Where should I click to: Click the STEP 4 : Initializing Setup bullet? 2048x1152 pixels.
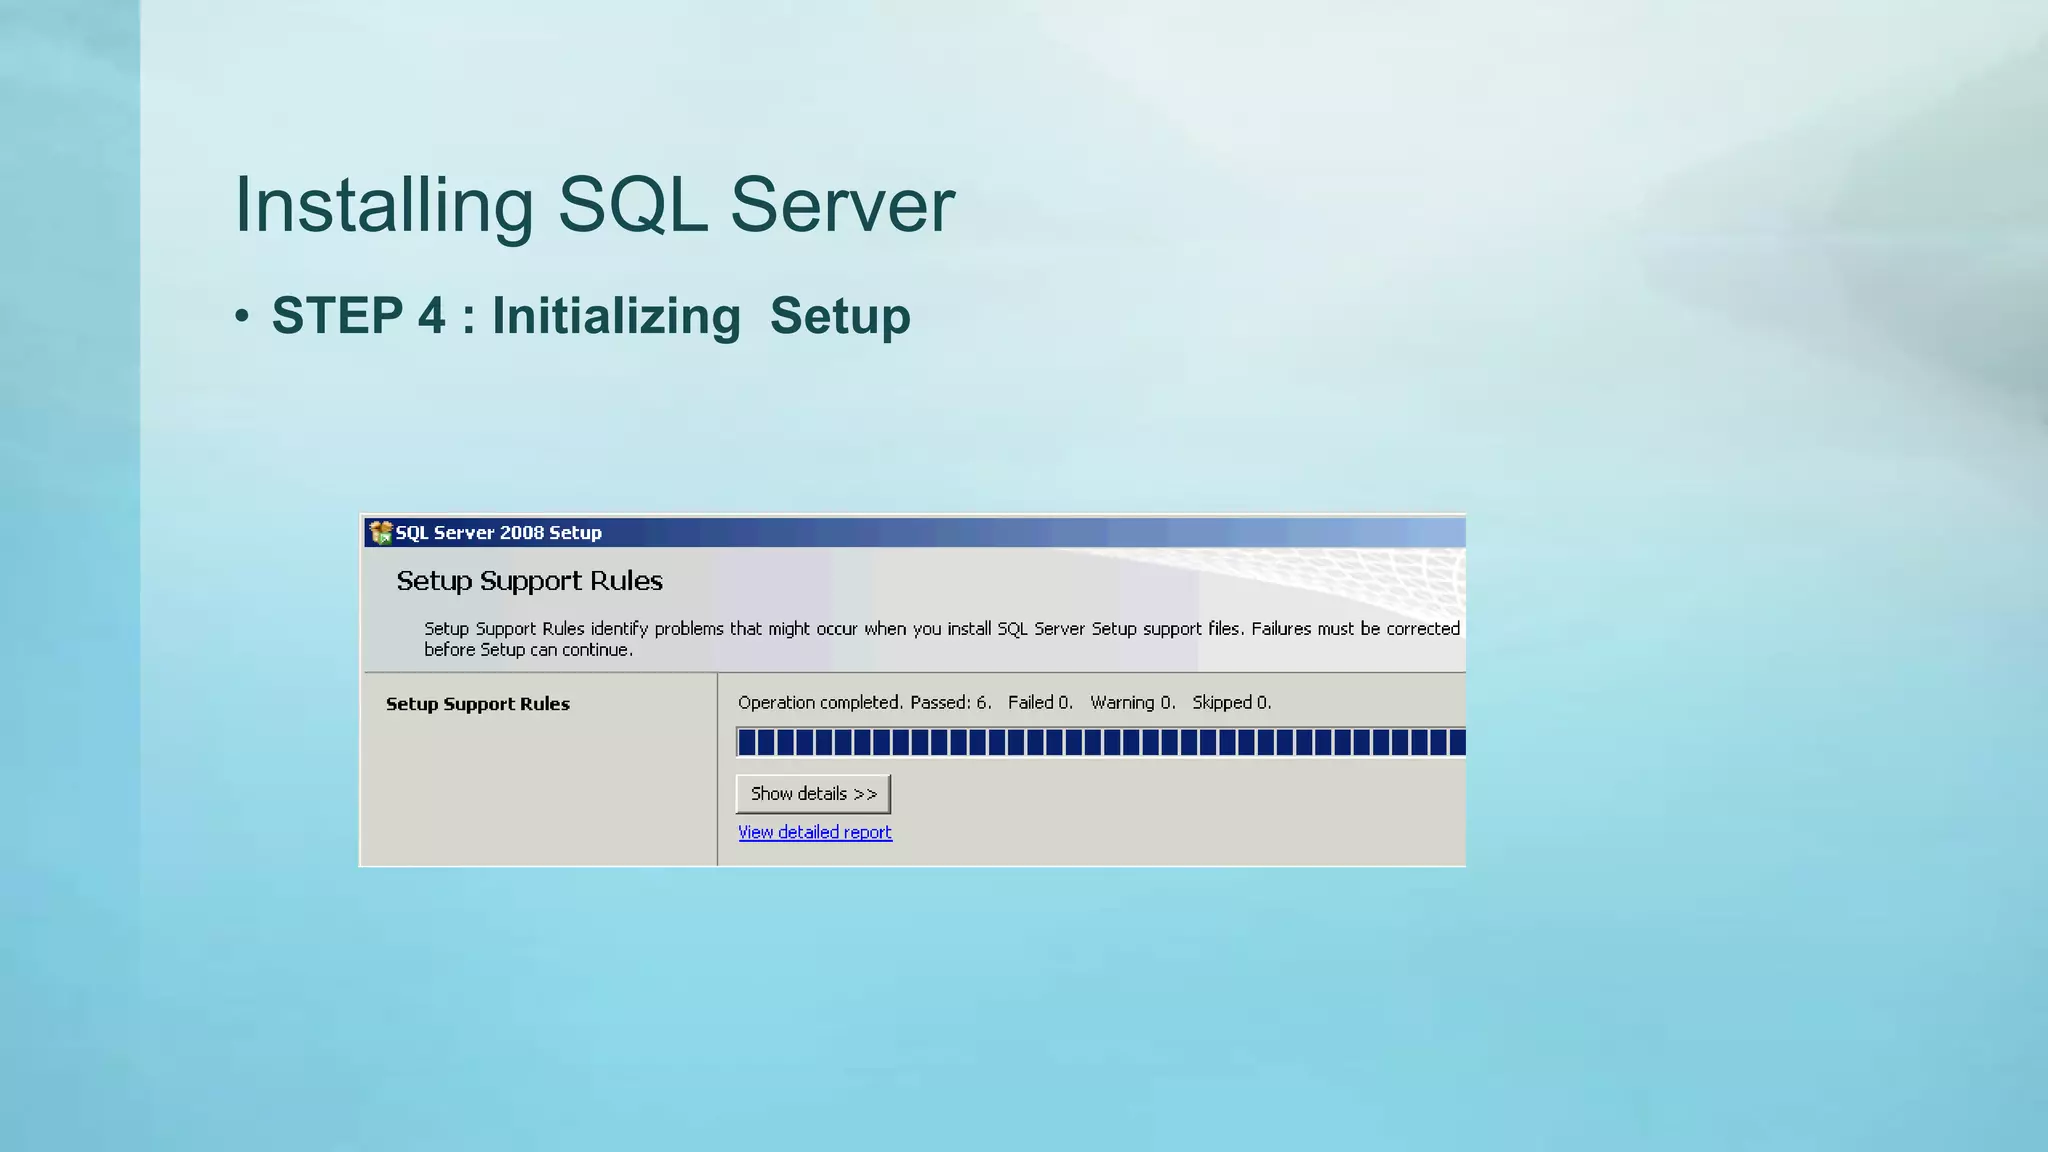591,316
